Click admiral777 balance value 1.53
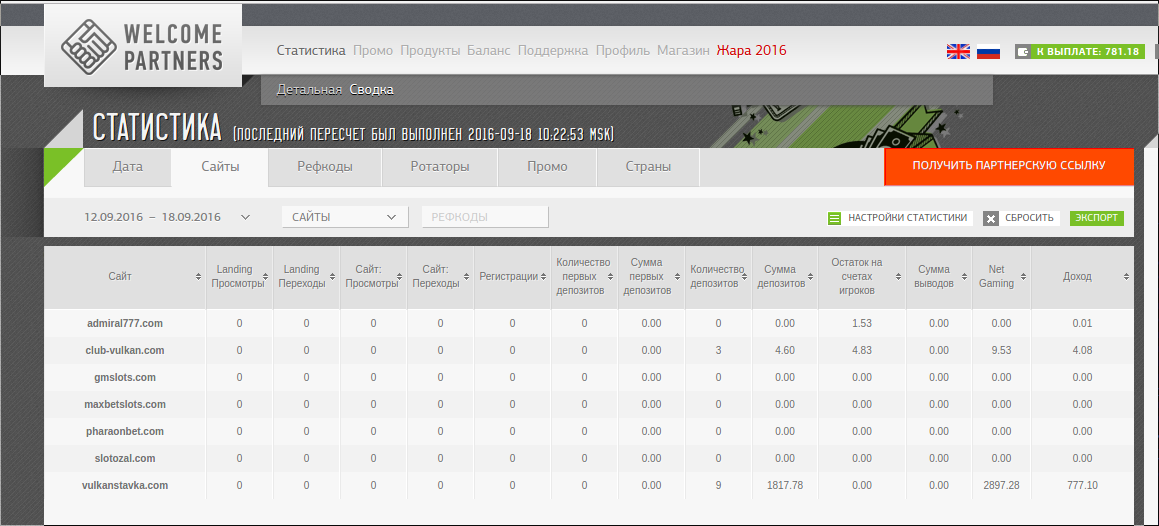The width and height of the screenshot is (1159, 526). click(x=862, y=324)
